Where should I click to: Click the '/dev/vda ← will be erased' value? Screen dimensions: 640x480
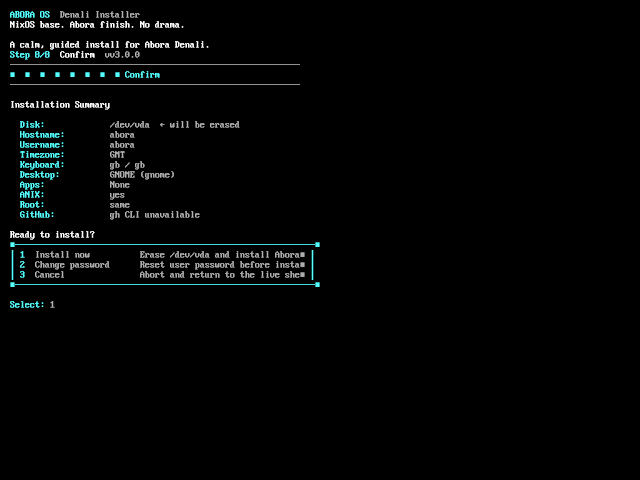[x=174, y=125]
